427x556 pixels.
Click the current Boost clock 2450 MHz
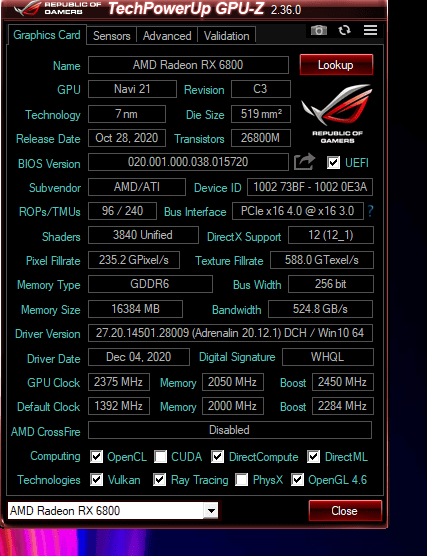343,382
